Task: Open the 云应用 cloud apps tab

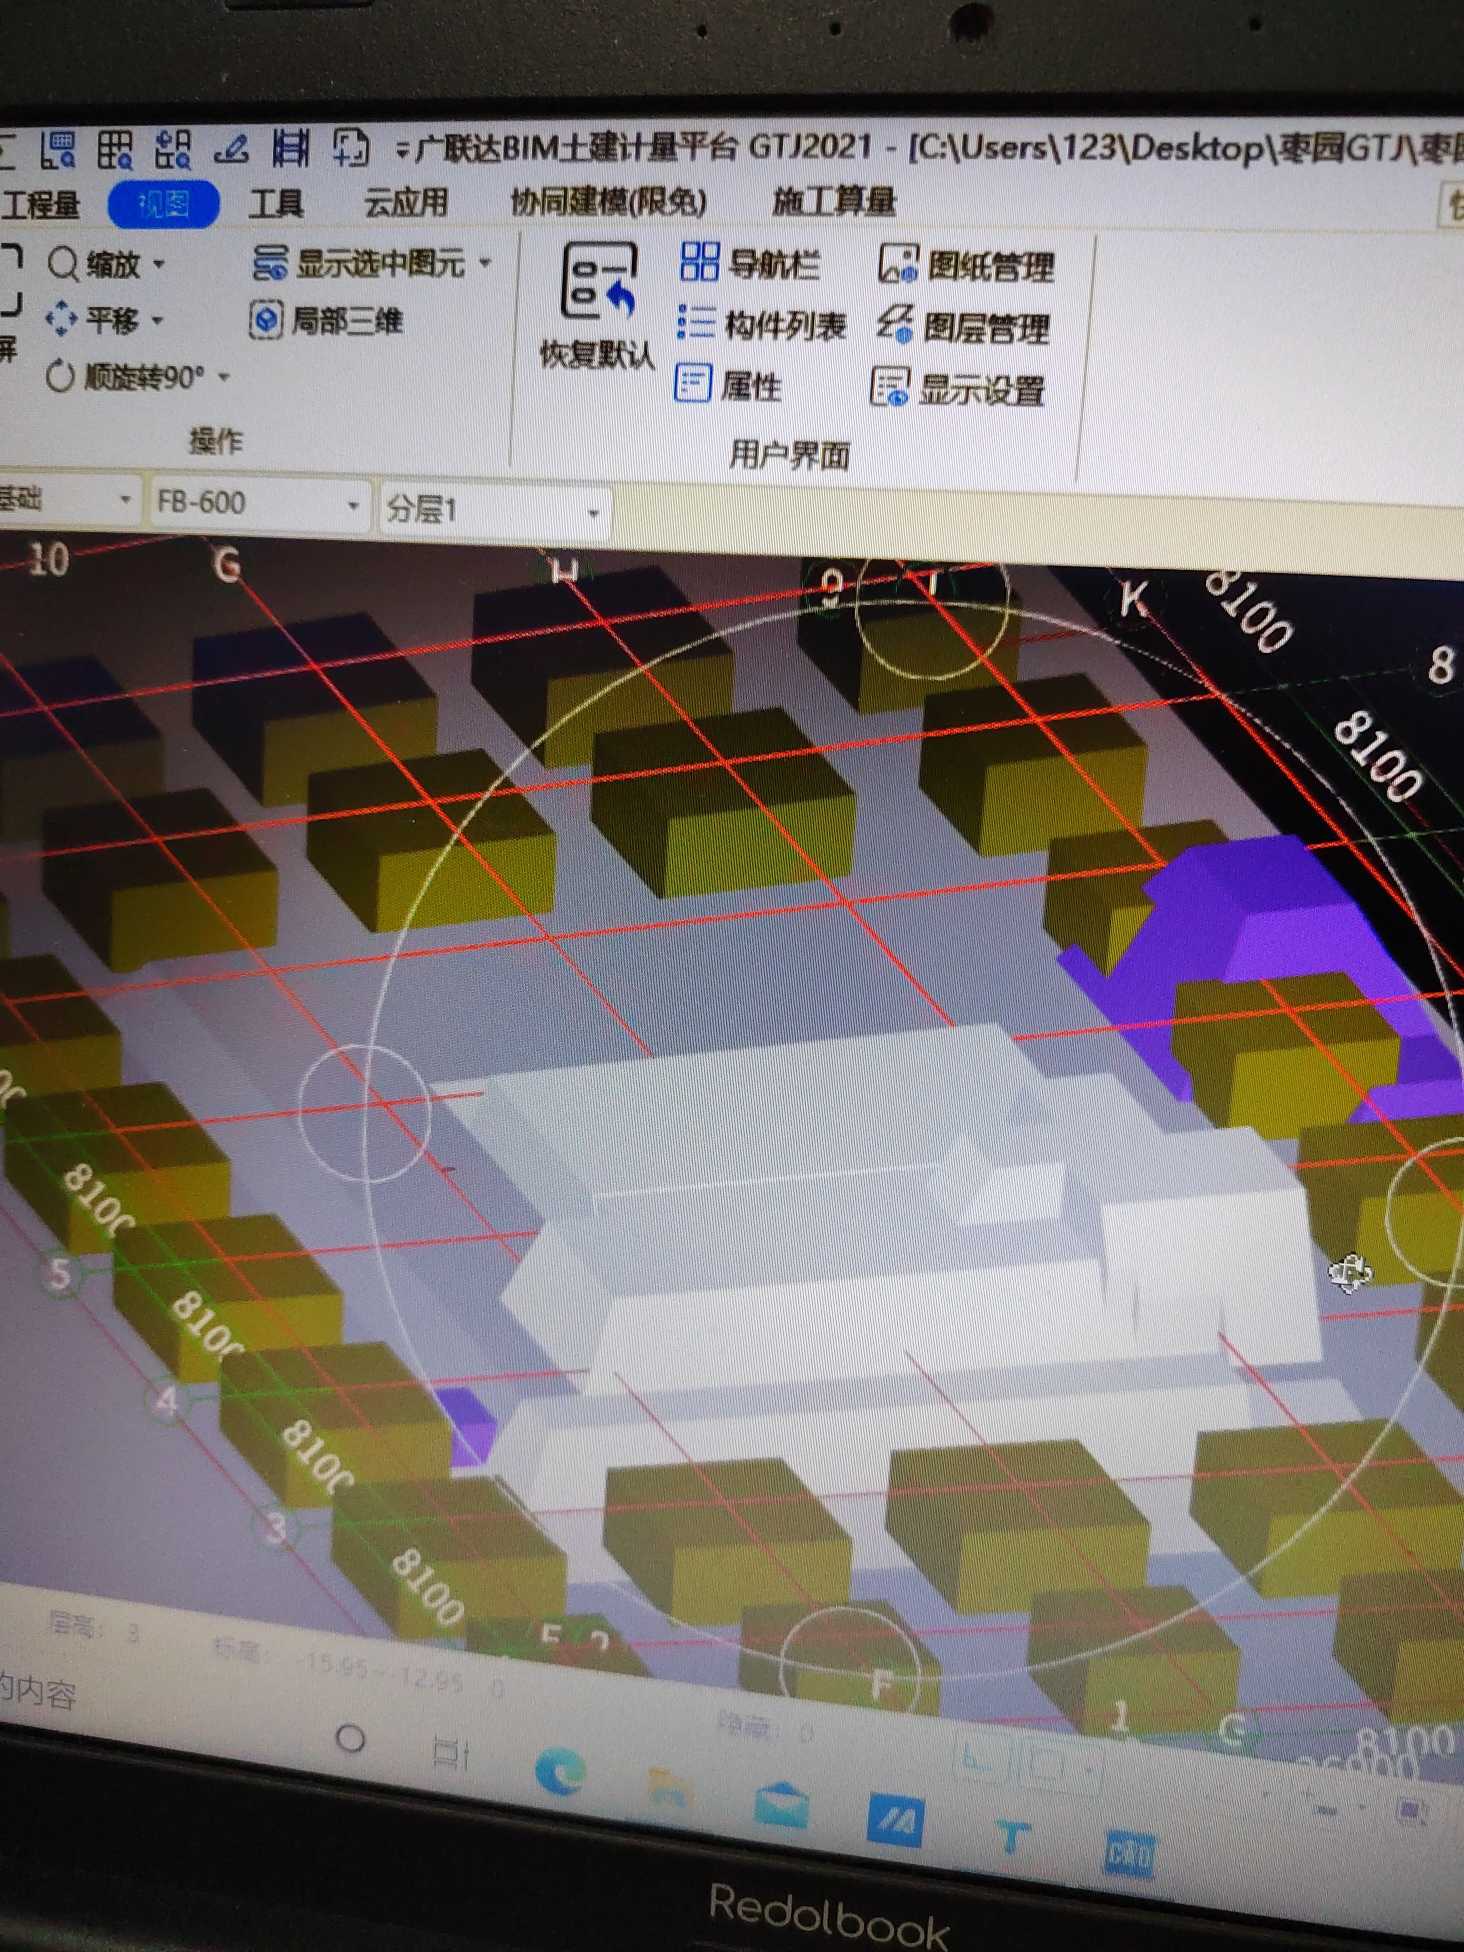Action: [x=405, y=203]
